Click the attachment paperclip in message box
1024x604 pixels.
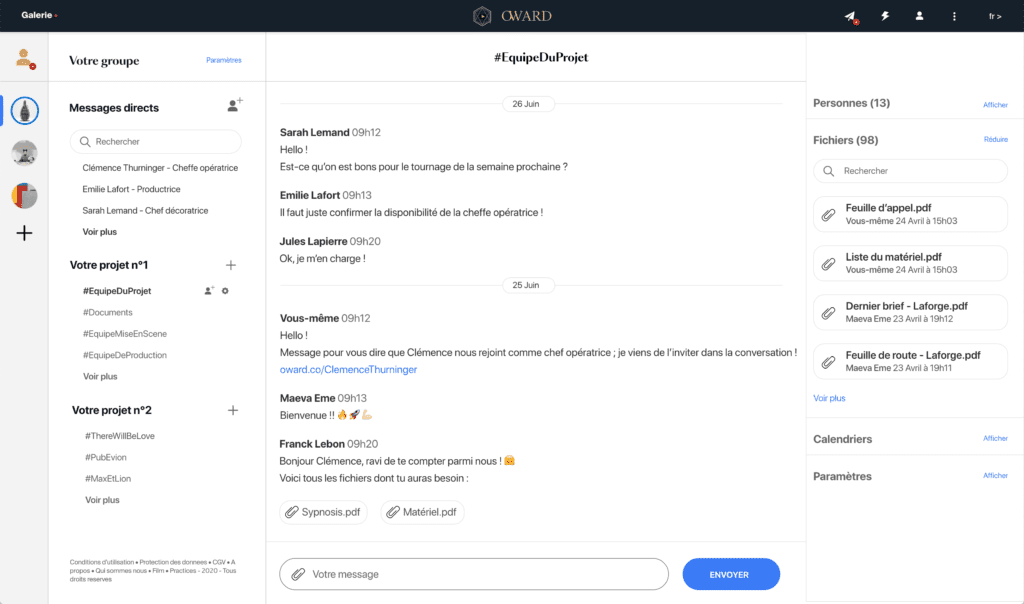coord(298,574)
